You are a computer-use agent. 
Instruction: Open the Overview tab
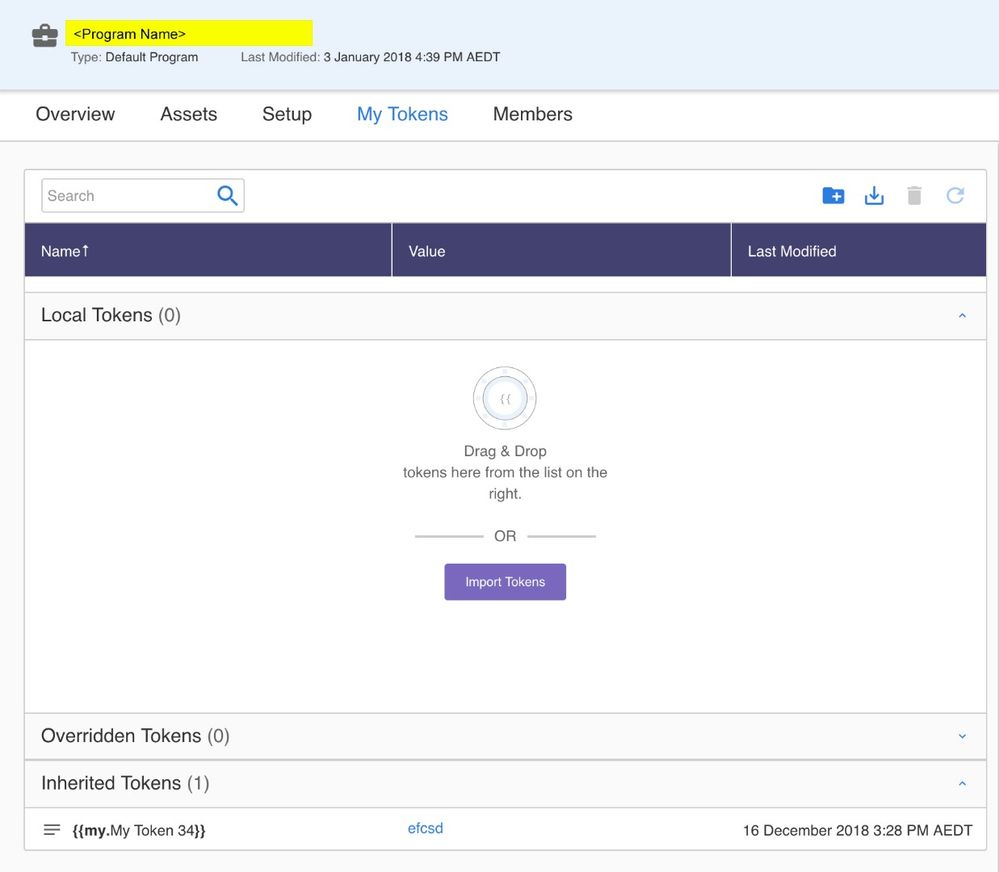[x=75, y=114]
